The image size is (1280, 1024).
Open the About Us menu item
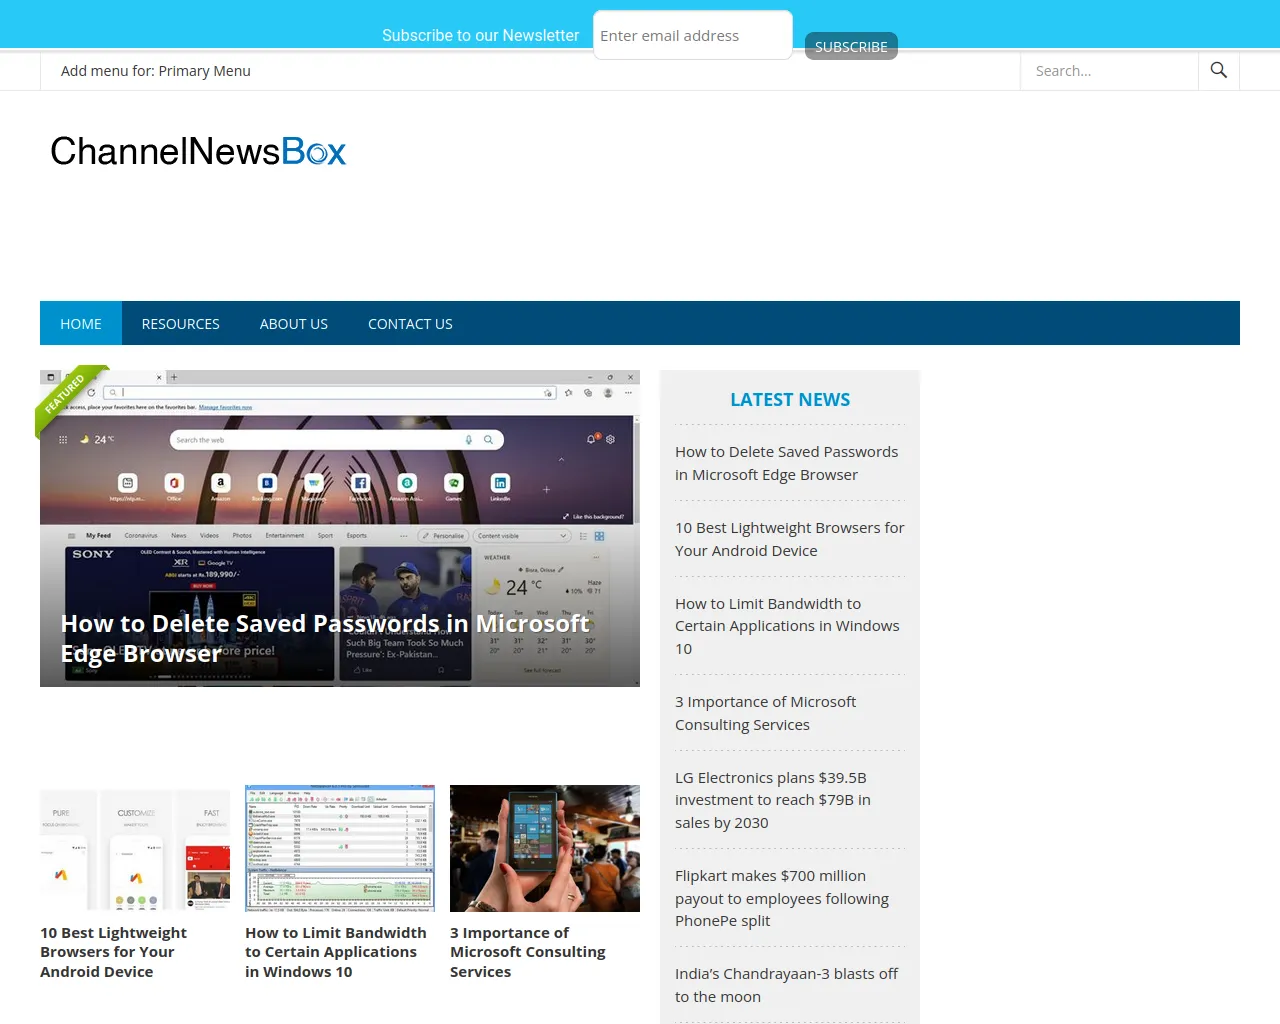pyautogui.click(x=294, y=323)
